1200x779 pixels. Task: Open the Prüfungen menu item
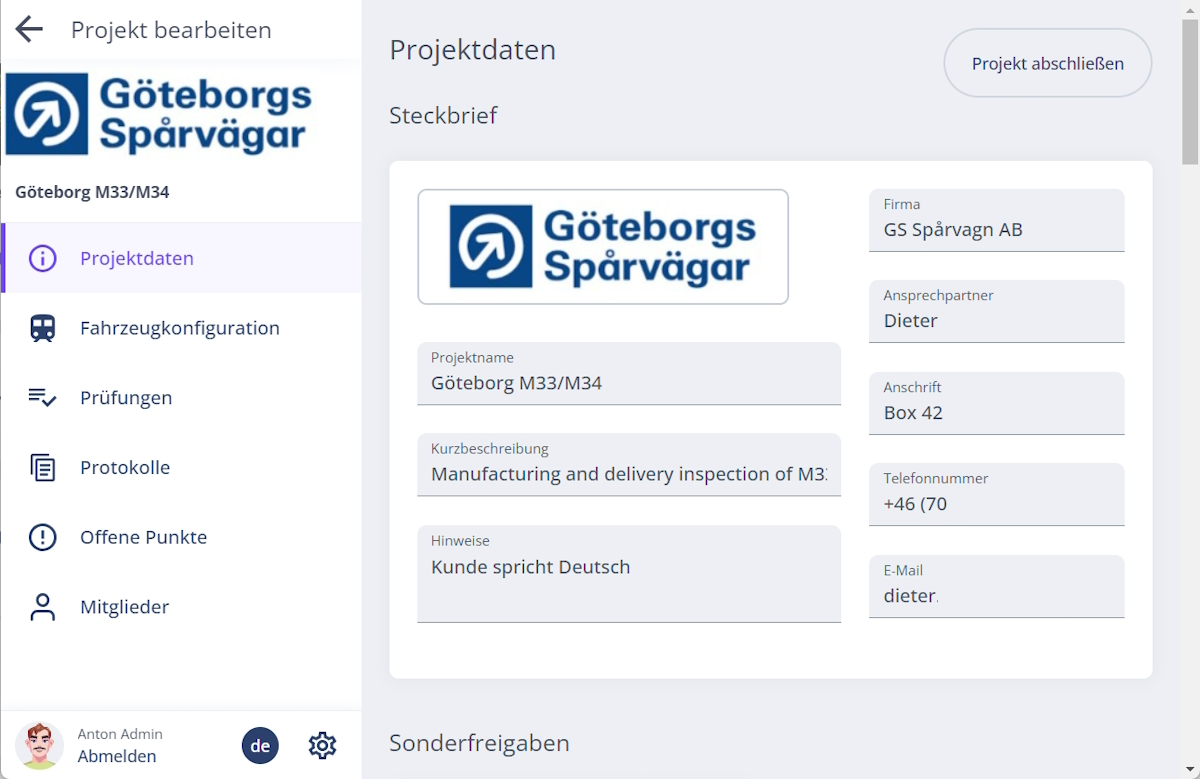pyautogui.click(x=126, y=398)
